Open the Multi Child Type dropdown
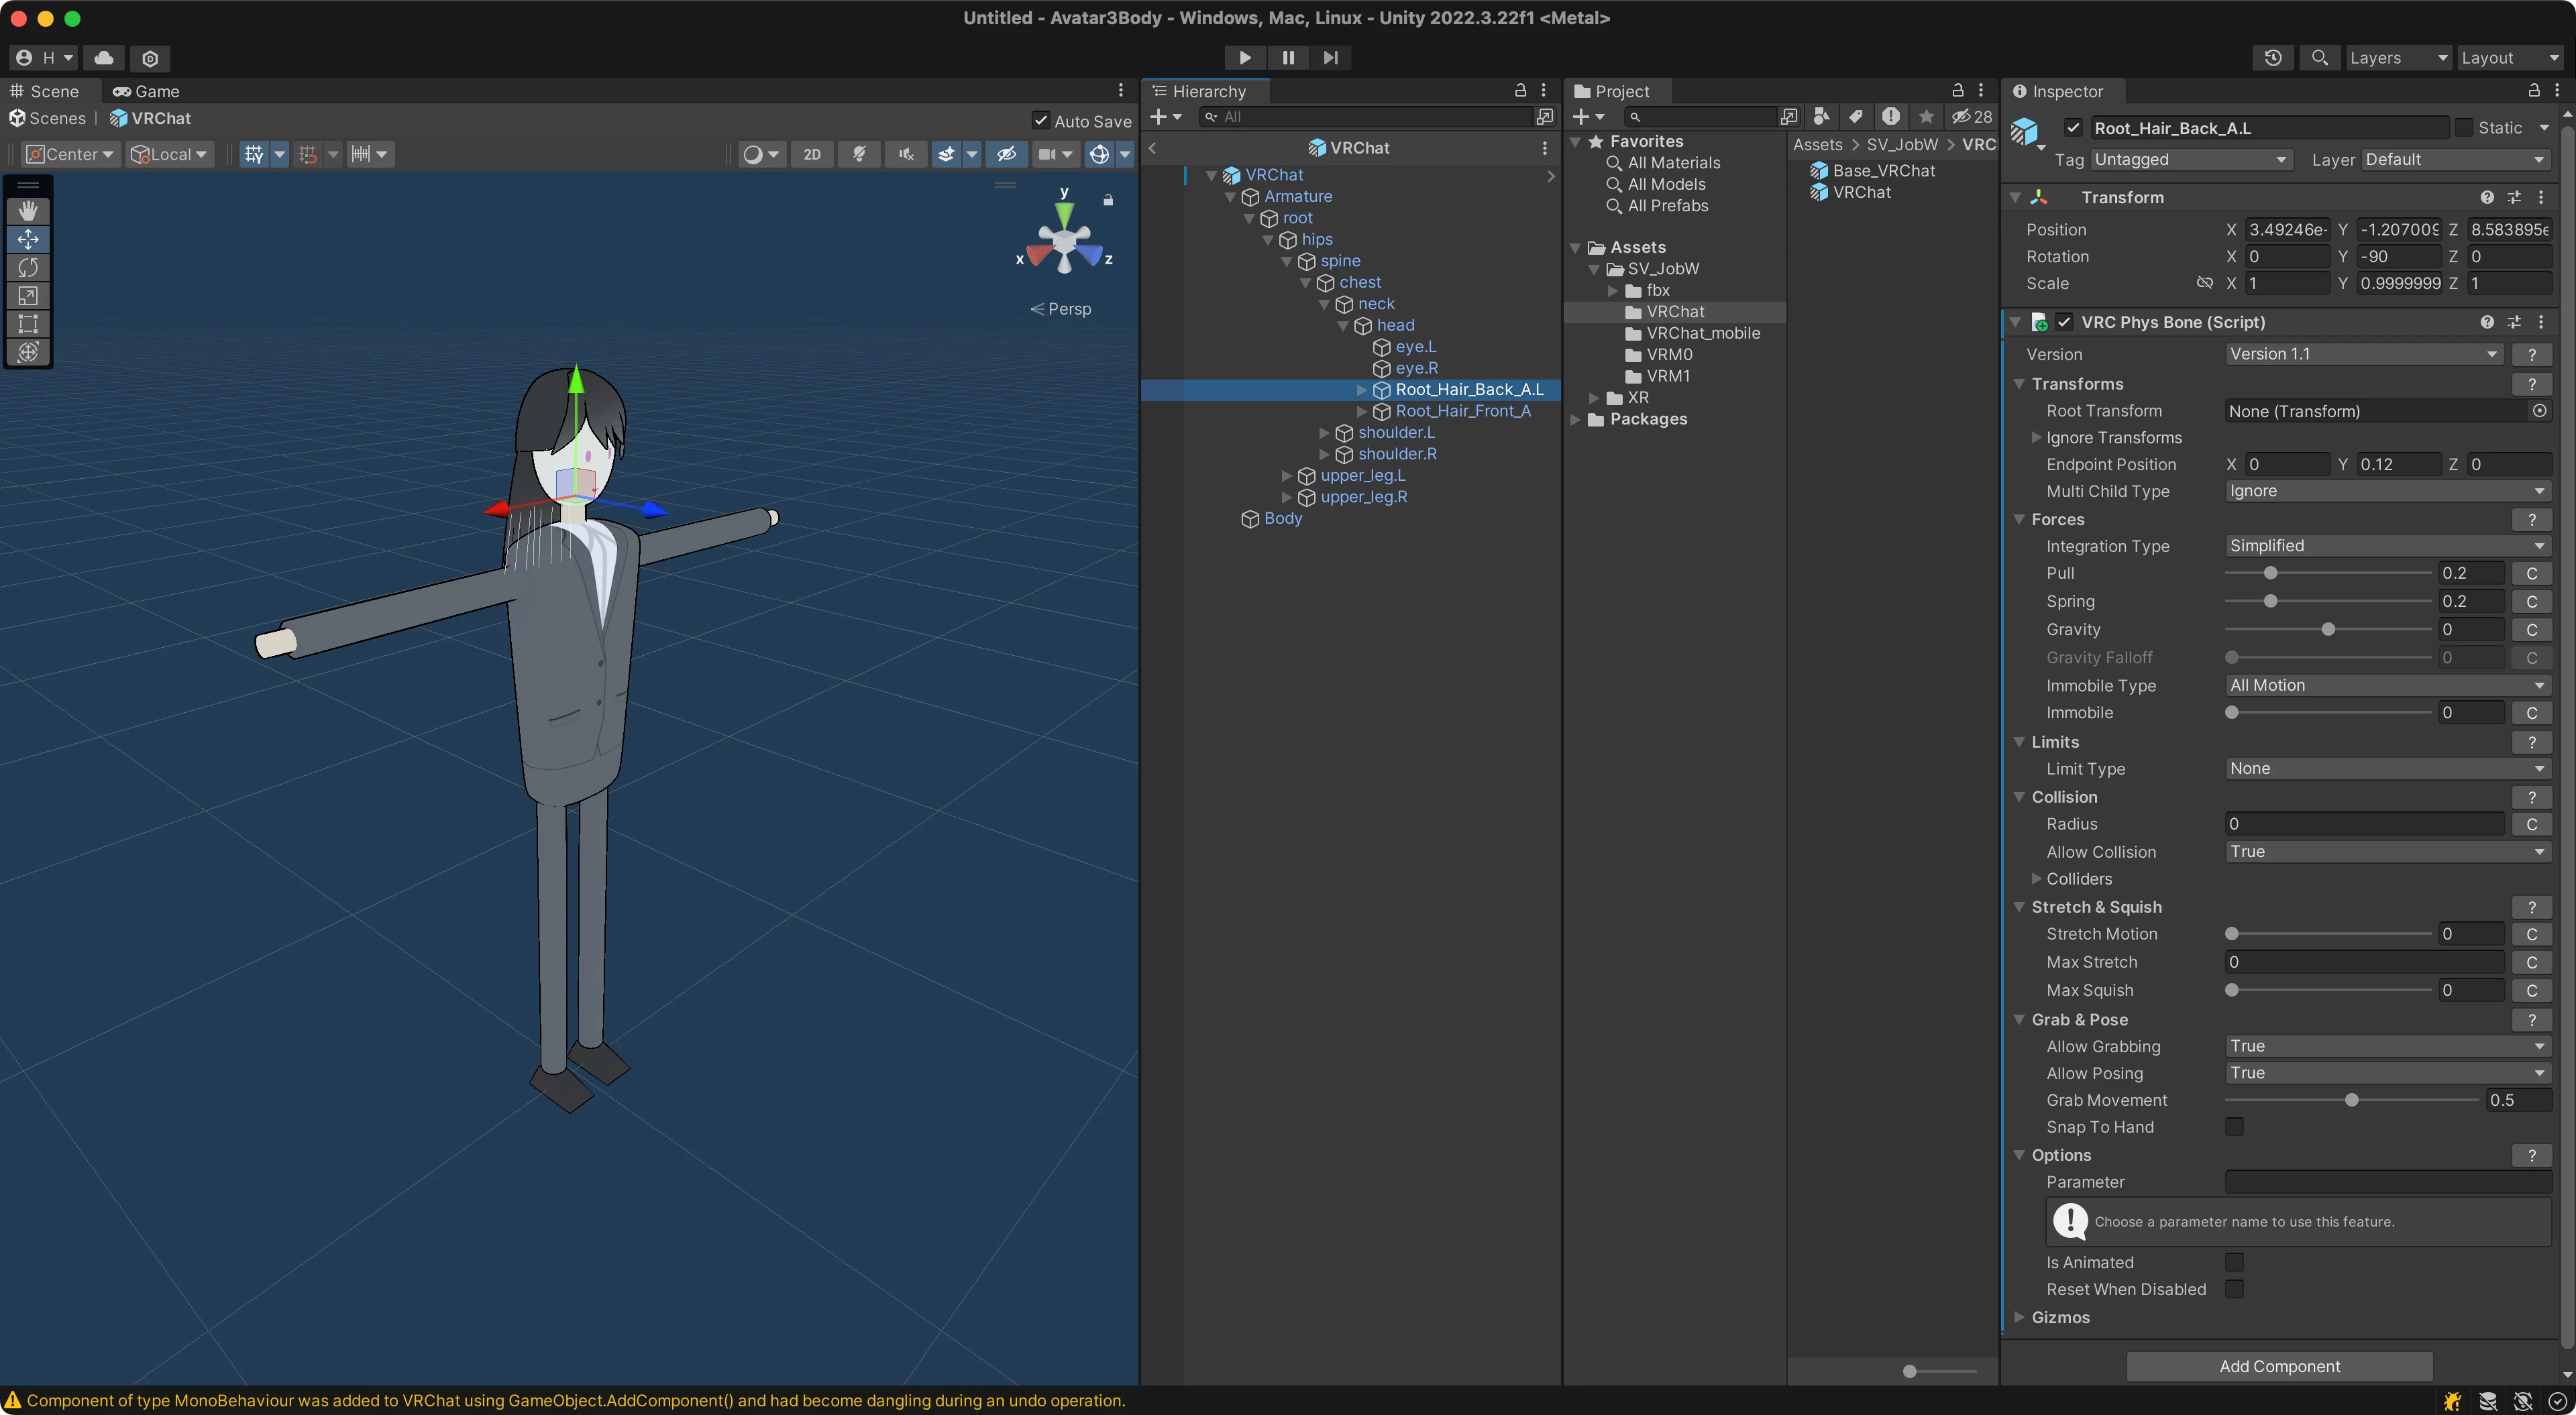 point(2388,491)
